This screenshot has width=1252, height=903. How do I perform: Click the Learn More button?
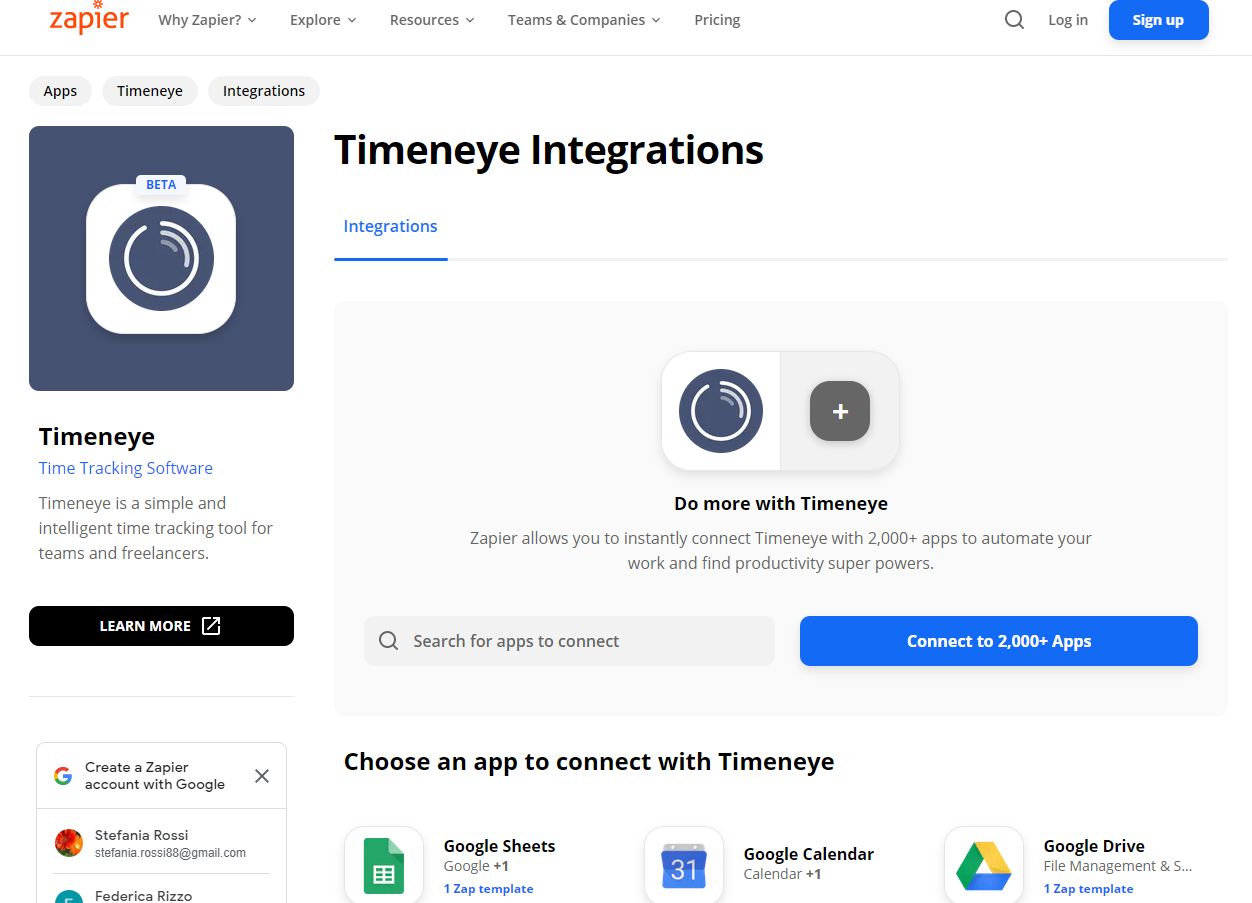[161, 626]
